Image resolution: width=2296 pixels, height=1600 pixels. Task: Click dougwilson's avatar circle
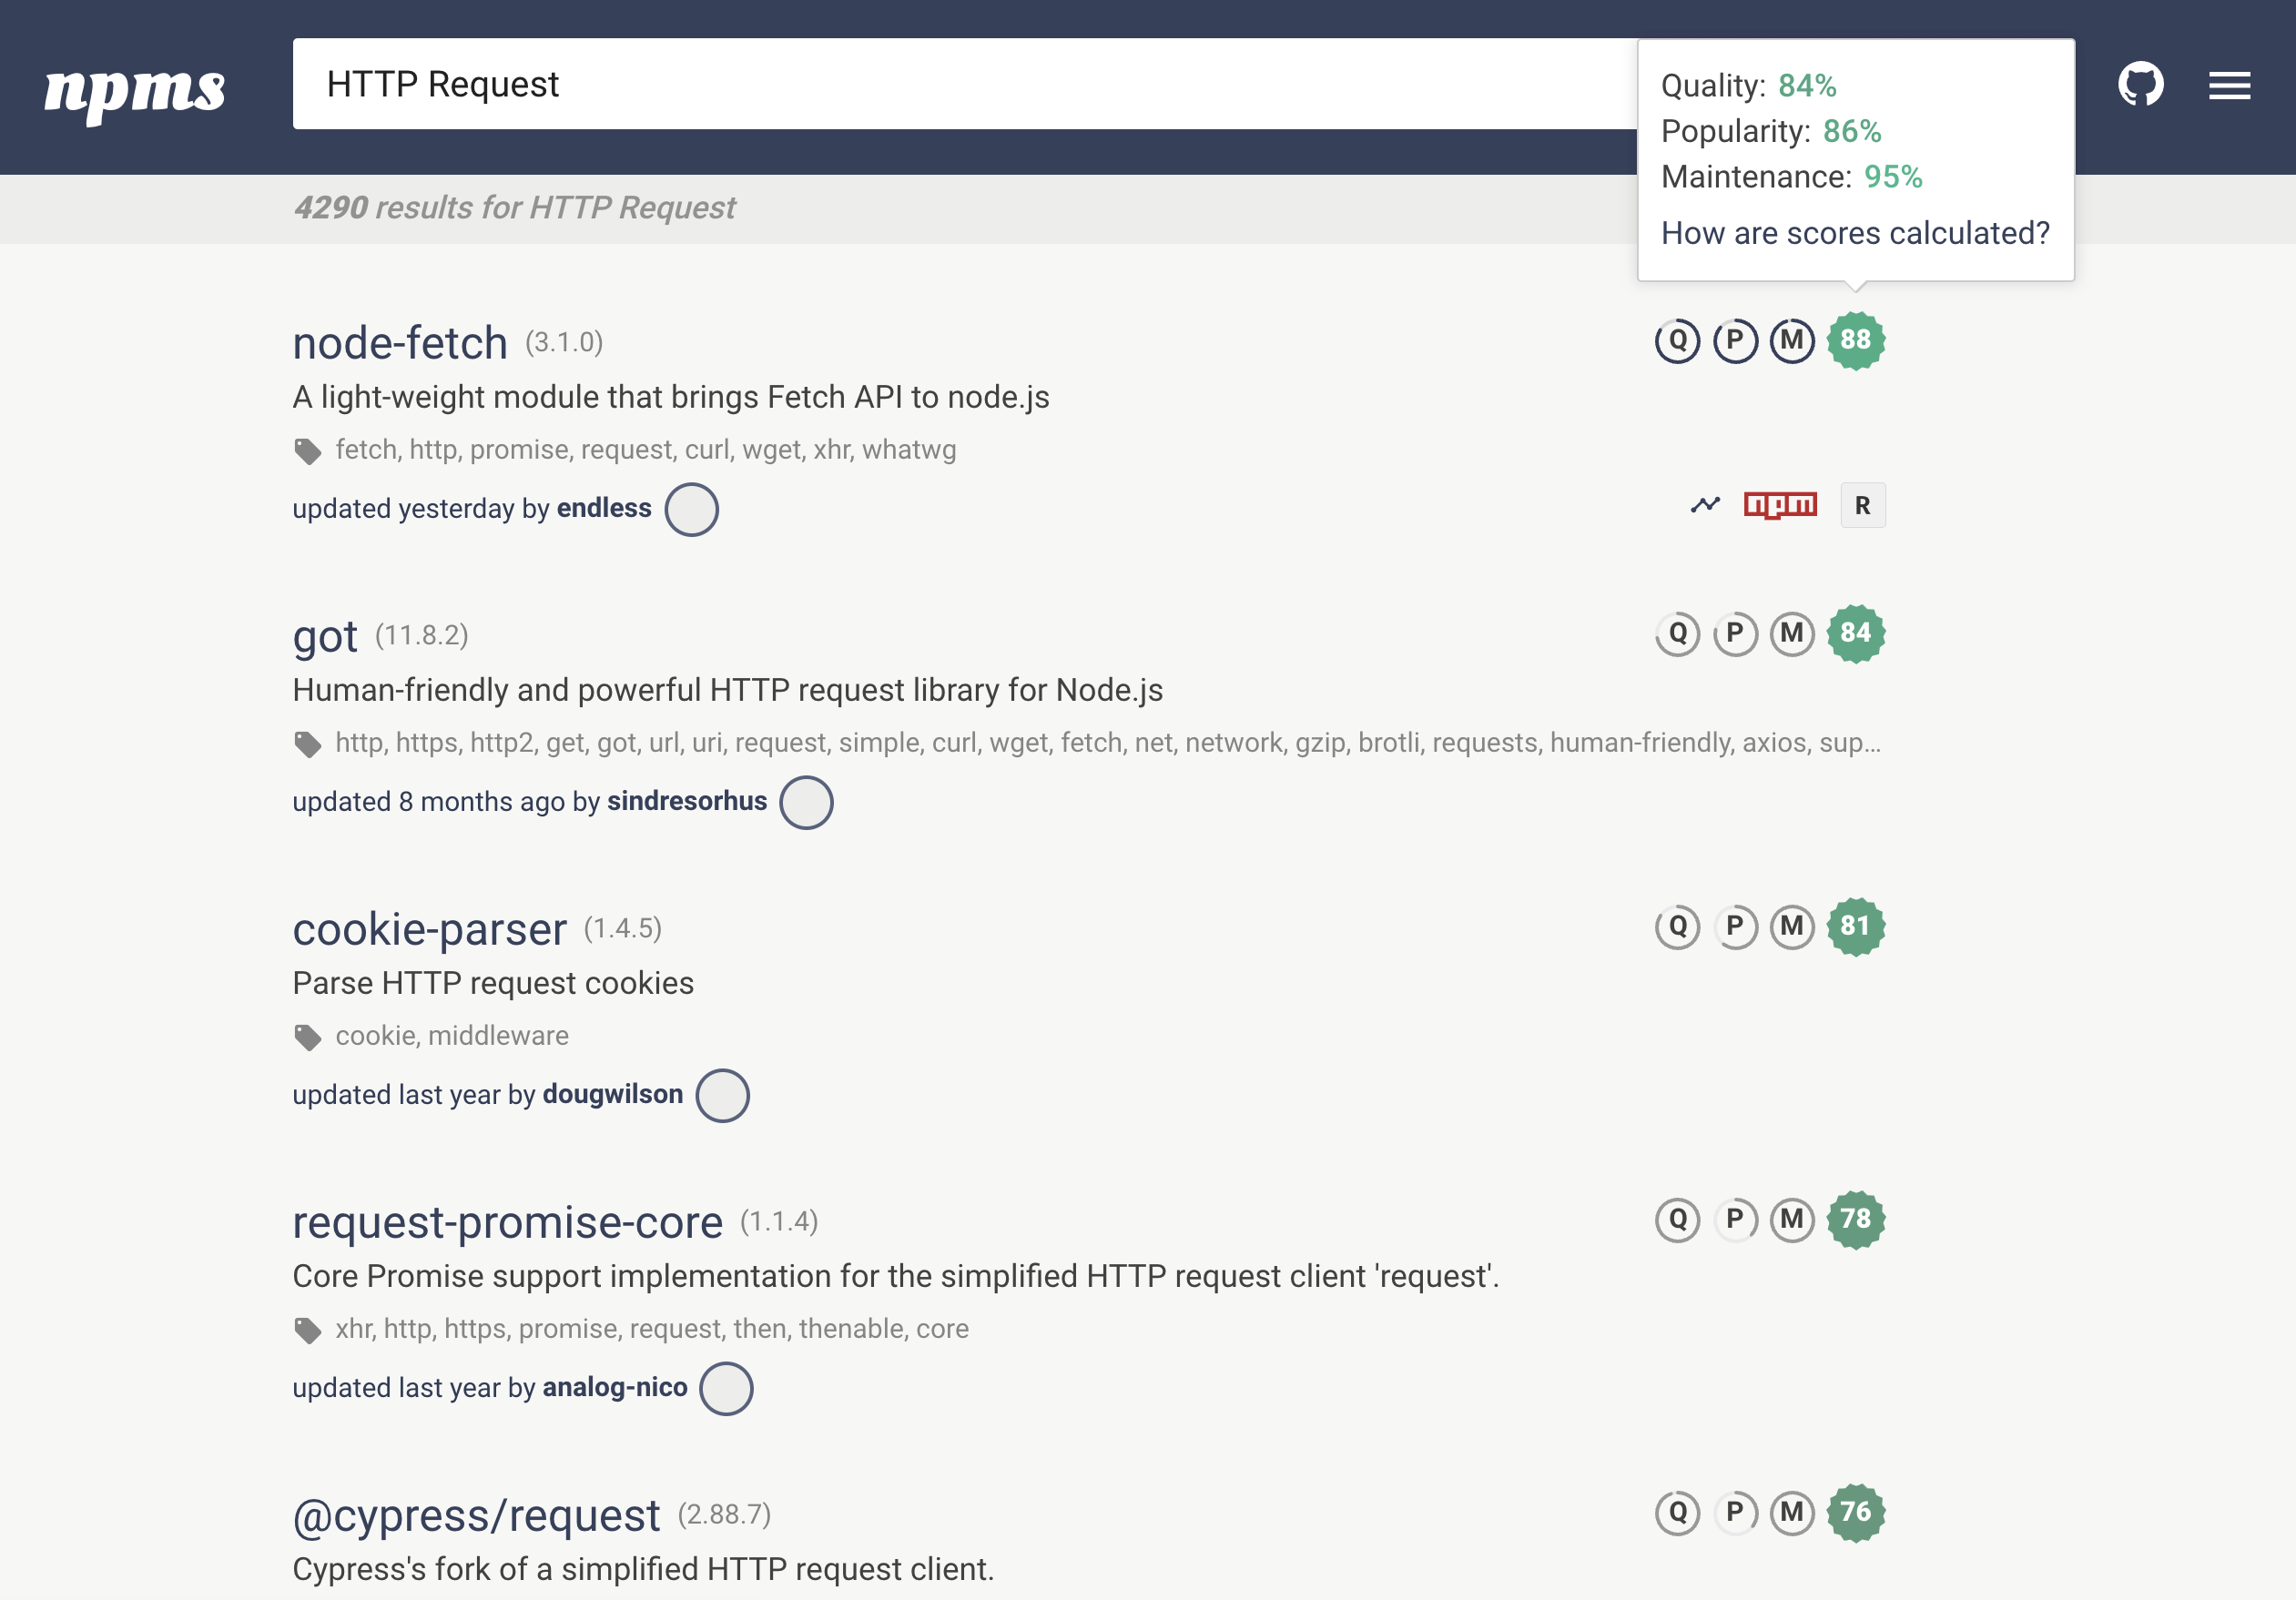tap(722, 1096)
